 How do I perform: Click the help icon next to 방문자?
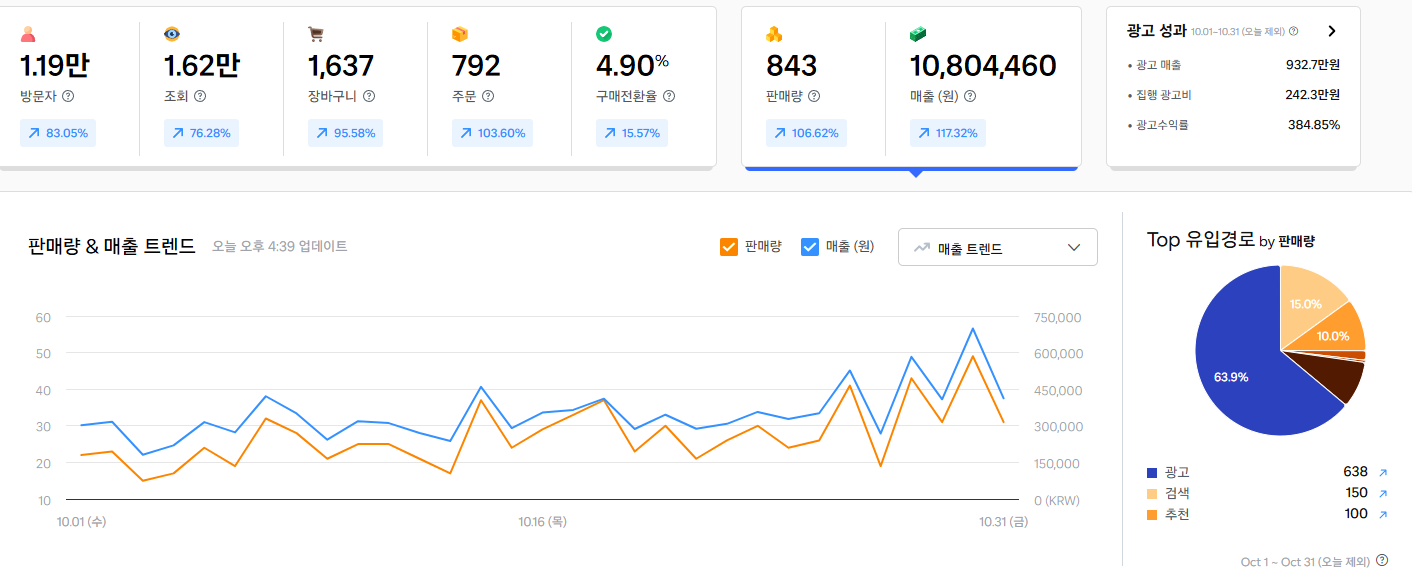[68, 97]
